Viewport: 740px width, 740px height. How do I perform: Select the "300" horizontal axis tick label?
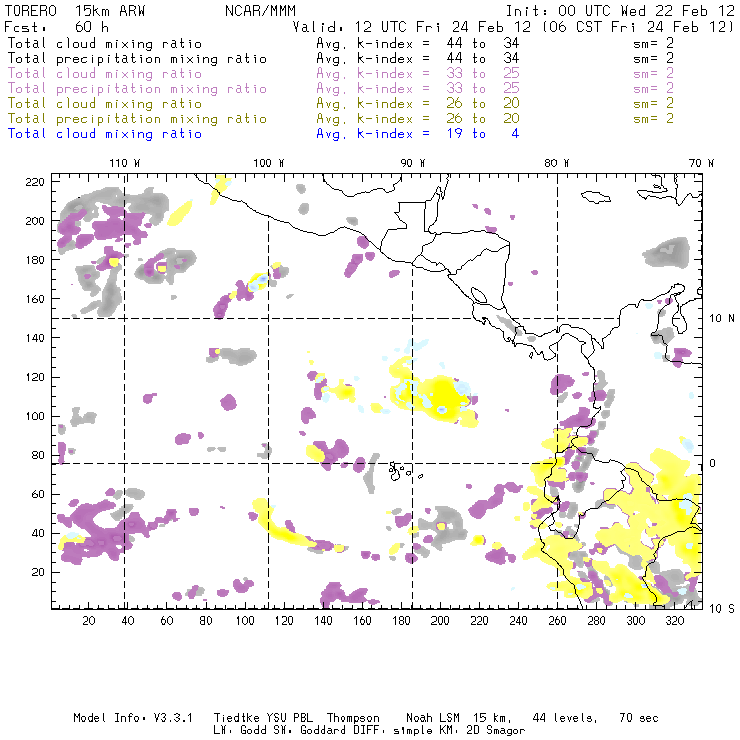[636, 621]
